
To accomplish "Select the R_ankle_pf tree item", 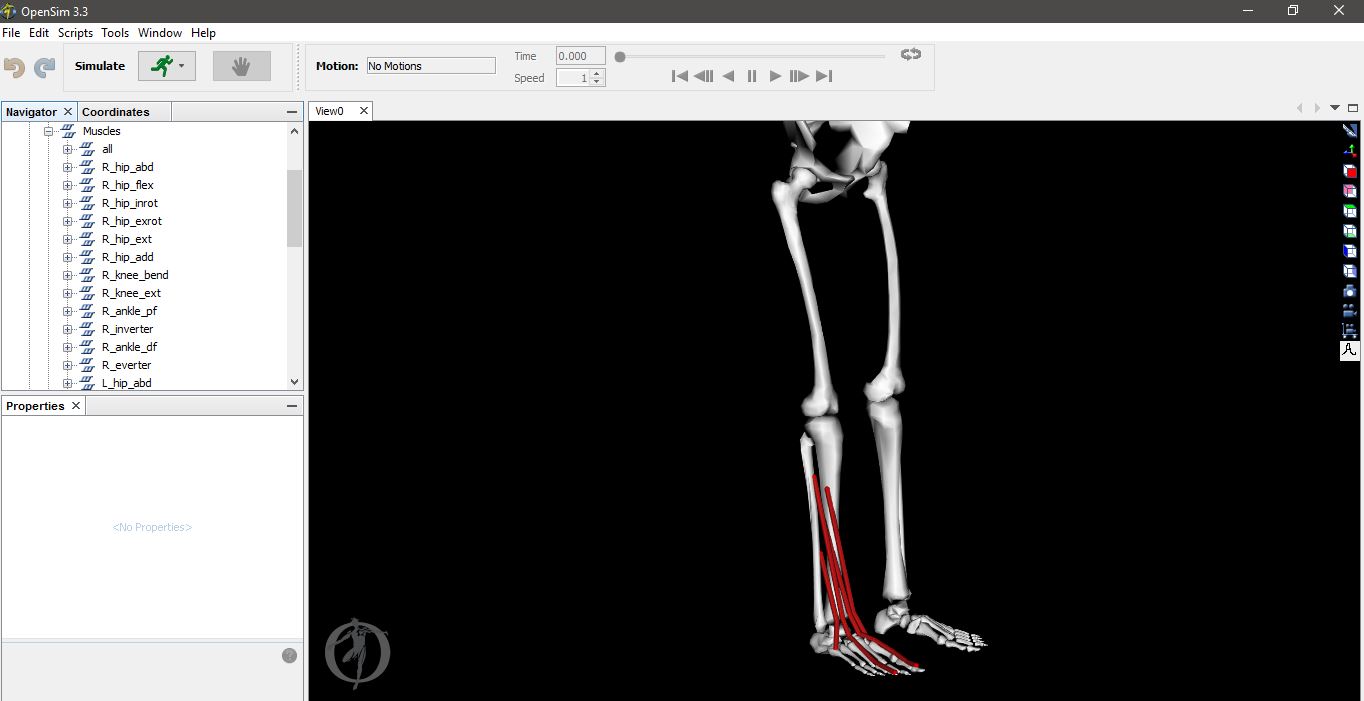I will [x=129, y=311].
